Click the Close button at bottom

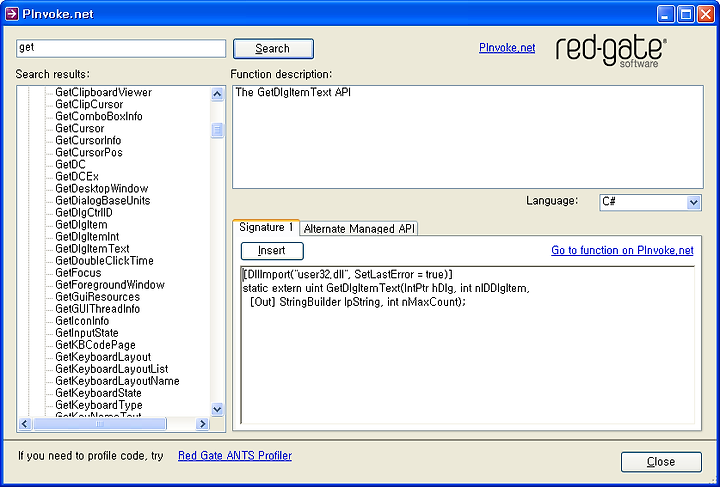(661, 462)
